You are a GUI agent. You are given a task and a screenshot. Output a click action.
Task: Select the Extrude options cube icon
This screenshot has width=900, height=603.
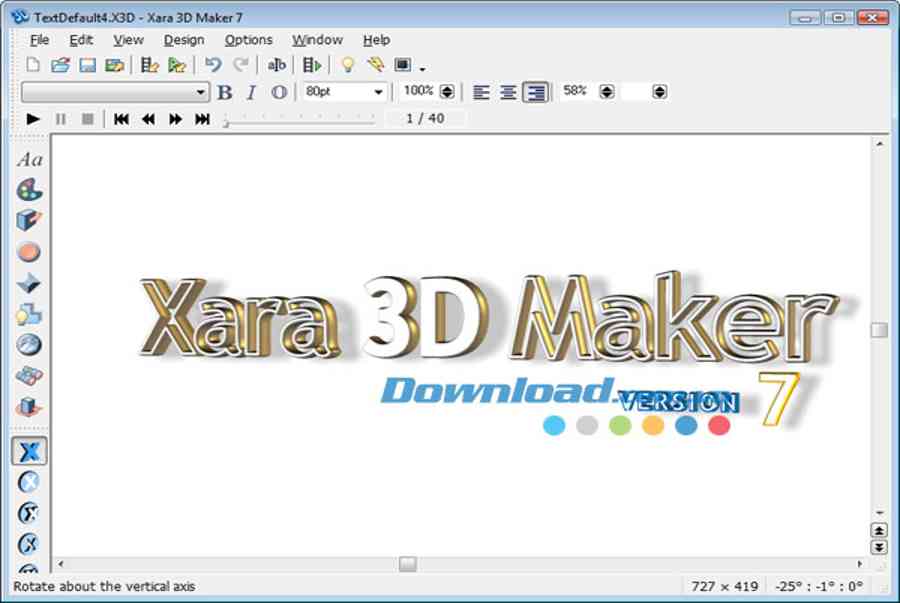coord(29,220)
